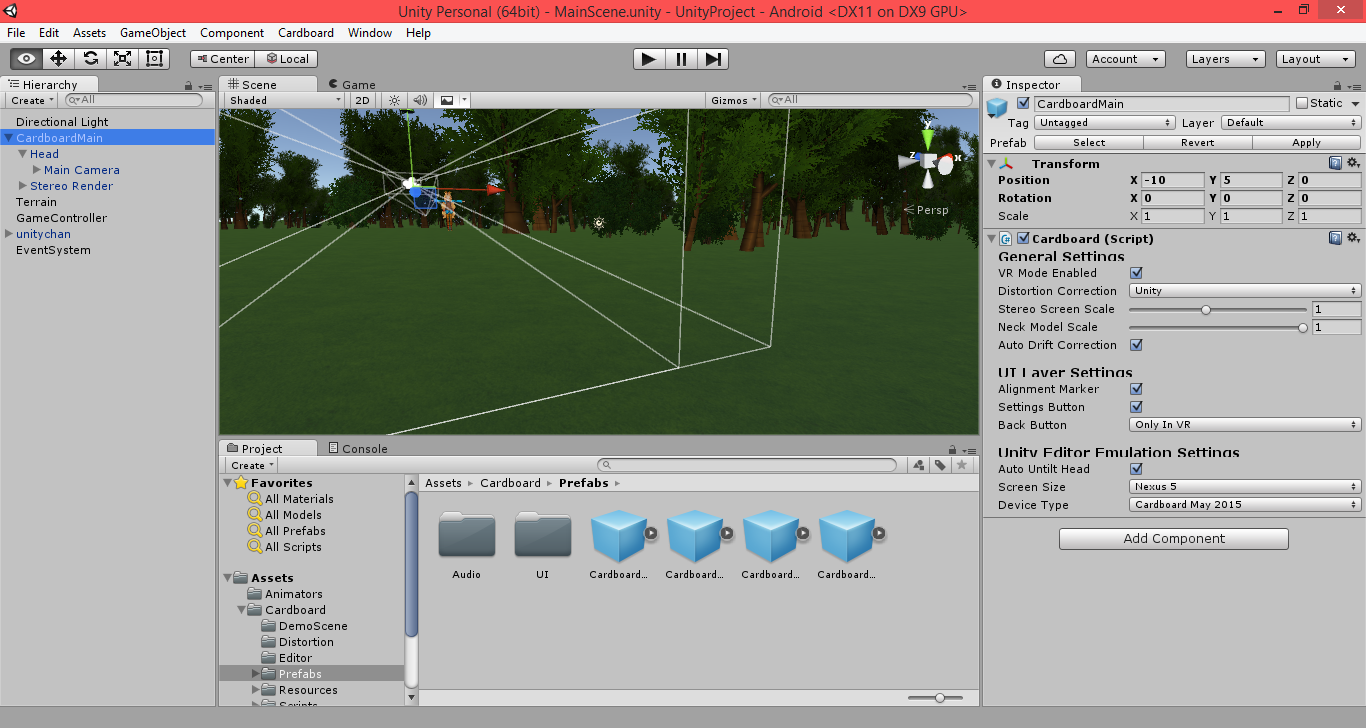Click prefab Revert button
The width and height of the screenshot is (1366, 728).
coord(1198,143)
